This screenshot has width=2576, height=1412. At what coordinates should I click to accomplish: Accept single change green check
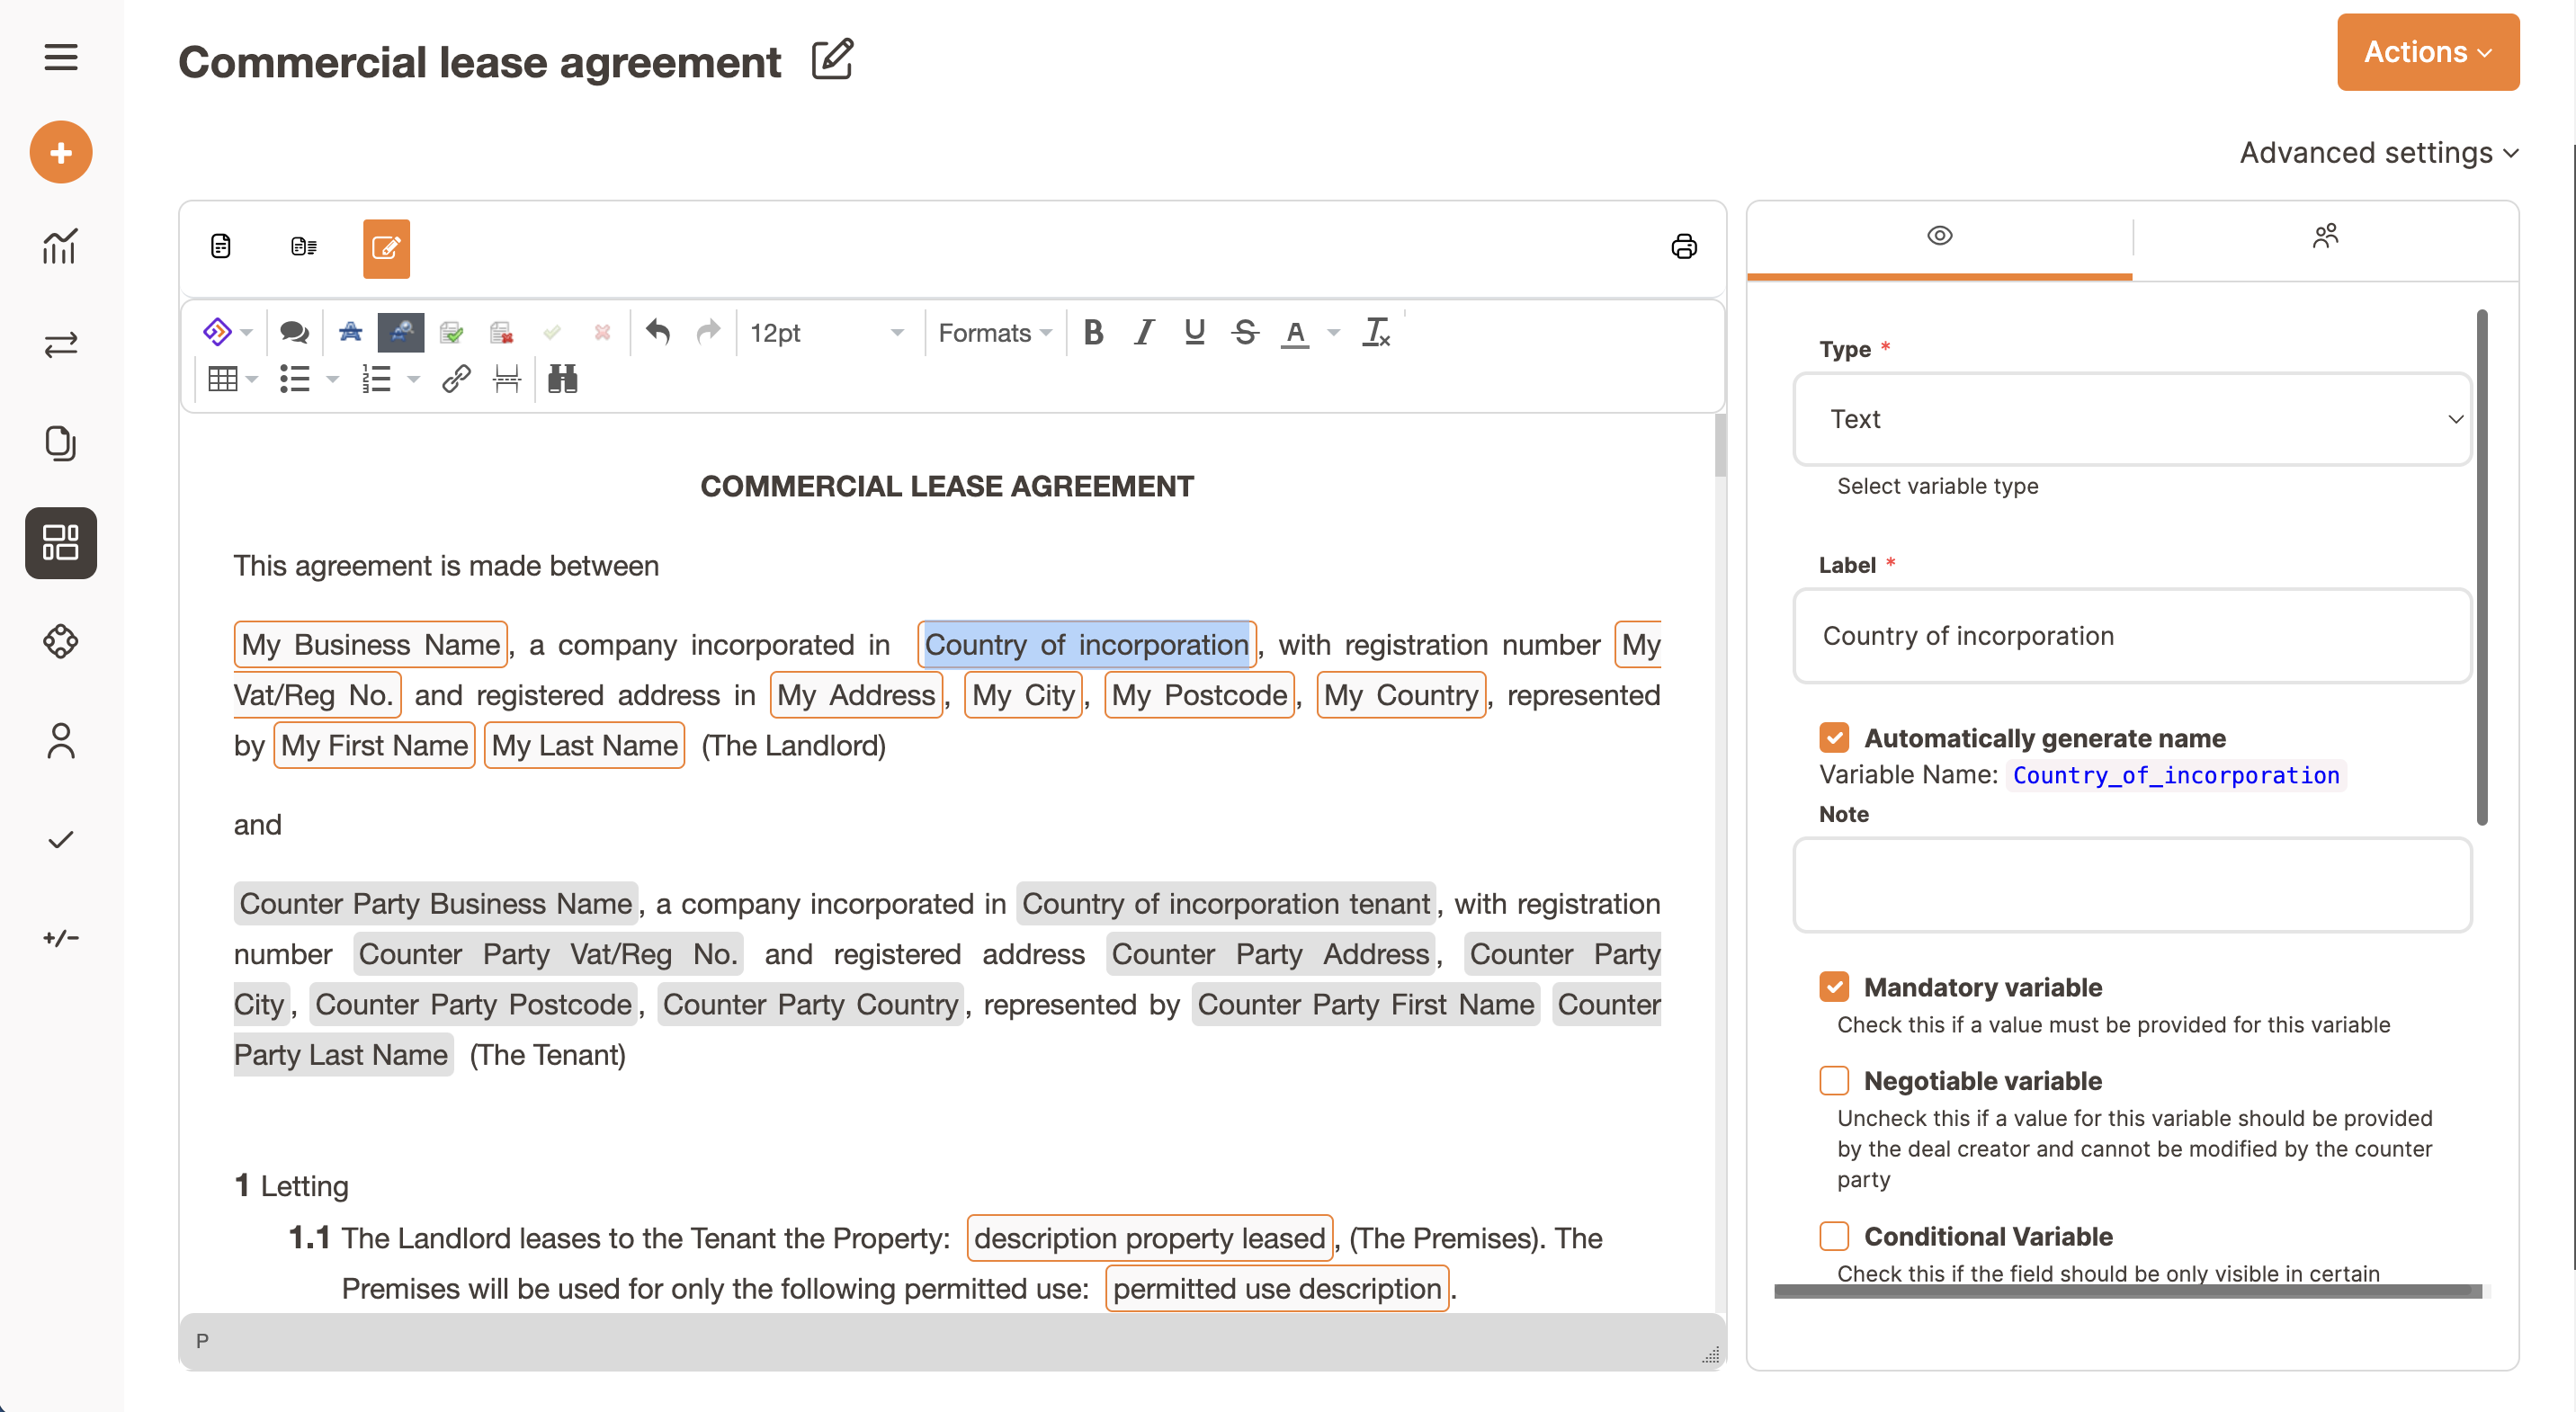552,333
